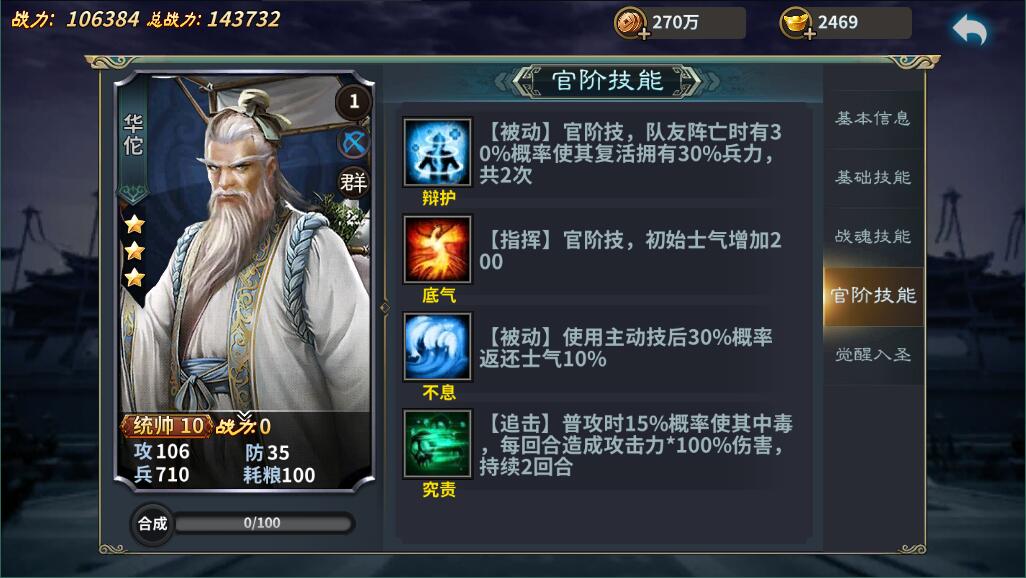The height and width of the screenshot is (578, 1026).
Task: Tap the 群 faction badge
Action: tap(354, 182)
